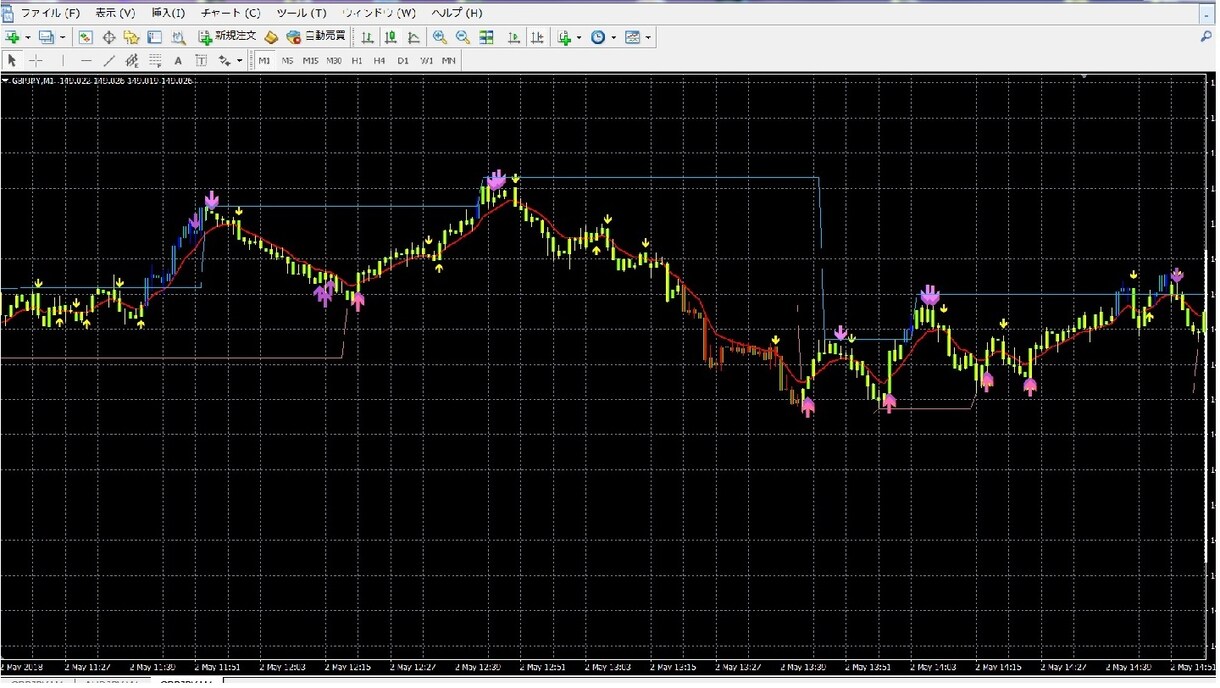Open the Strategy Tester
Viewport: 1220px width, 688px height.
pos(178,37)
